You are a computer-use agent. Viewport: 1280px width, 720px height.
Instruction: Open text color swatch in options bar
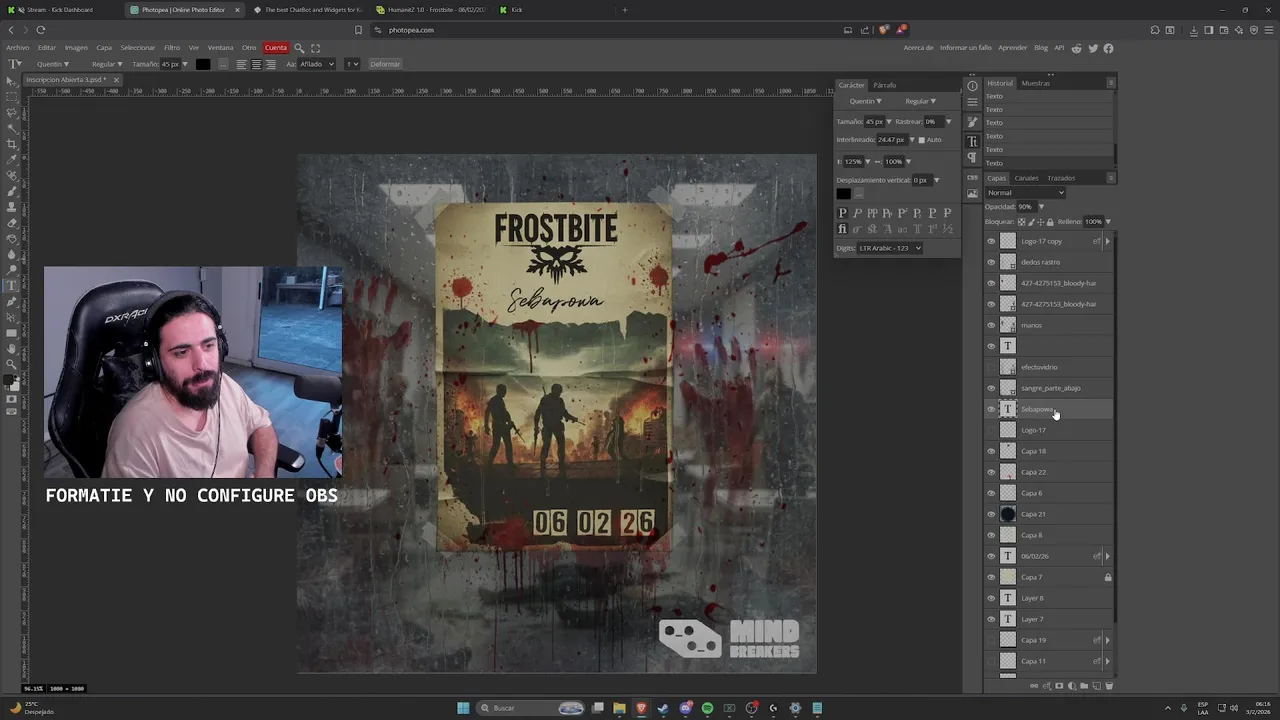tap(203, 64)
